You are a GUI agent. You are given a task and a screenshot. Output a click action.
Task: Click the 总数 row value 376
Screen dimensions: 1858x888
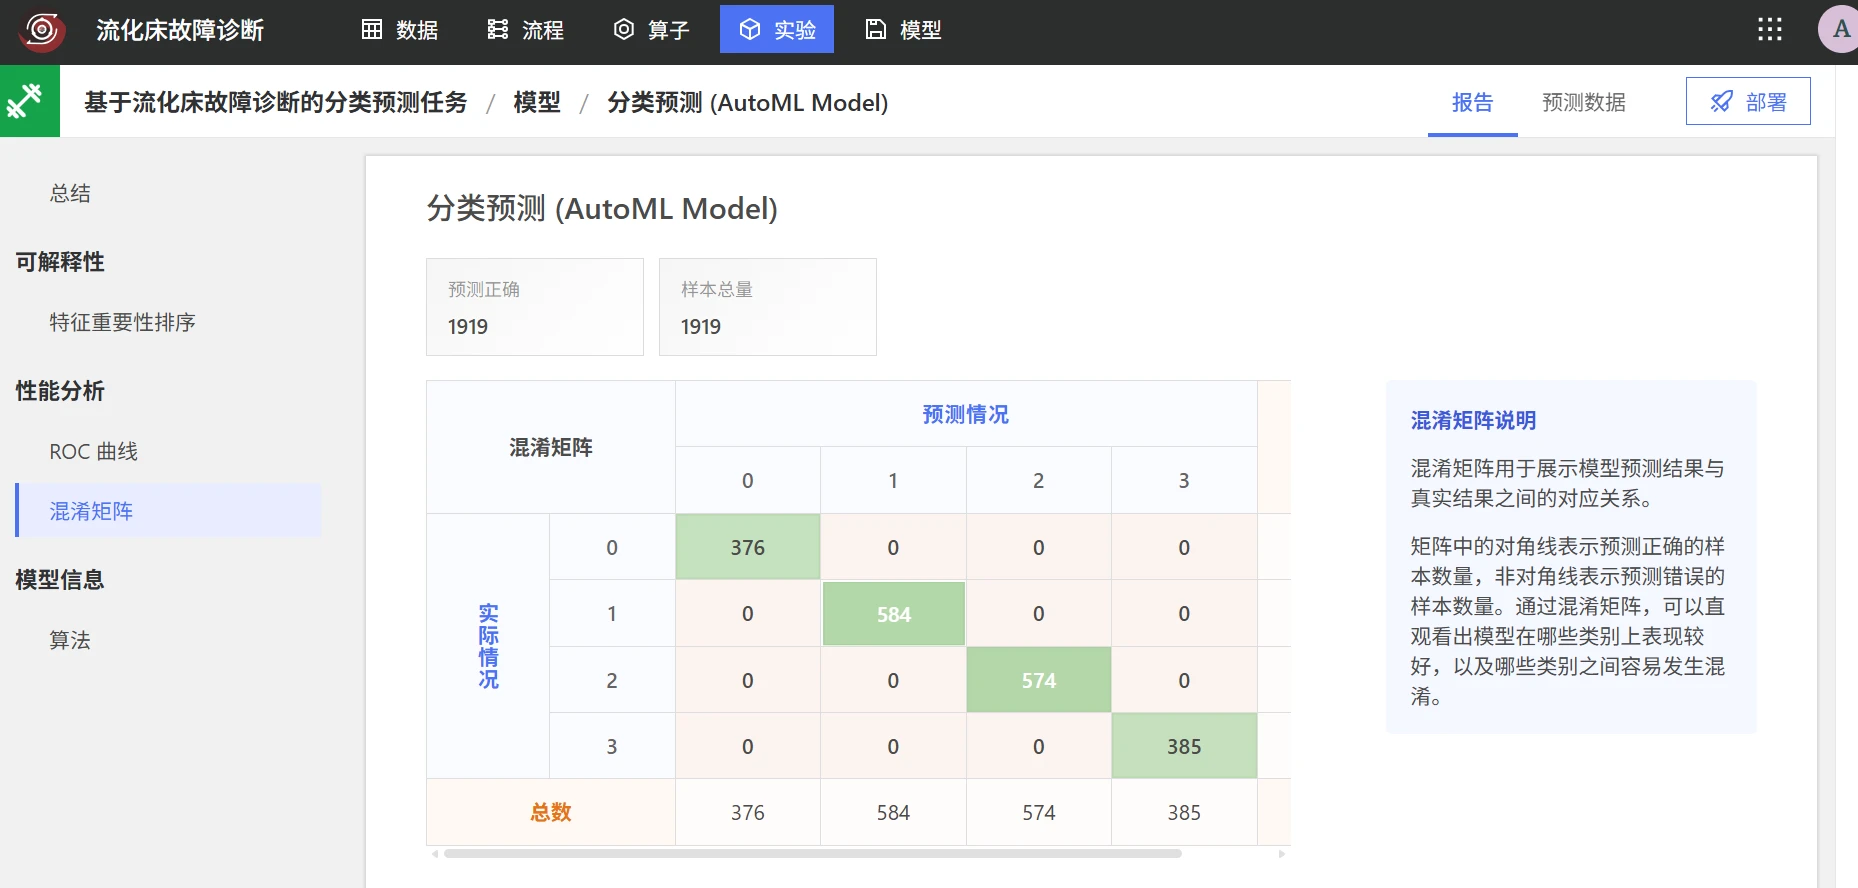tap(748, 812)
